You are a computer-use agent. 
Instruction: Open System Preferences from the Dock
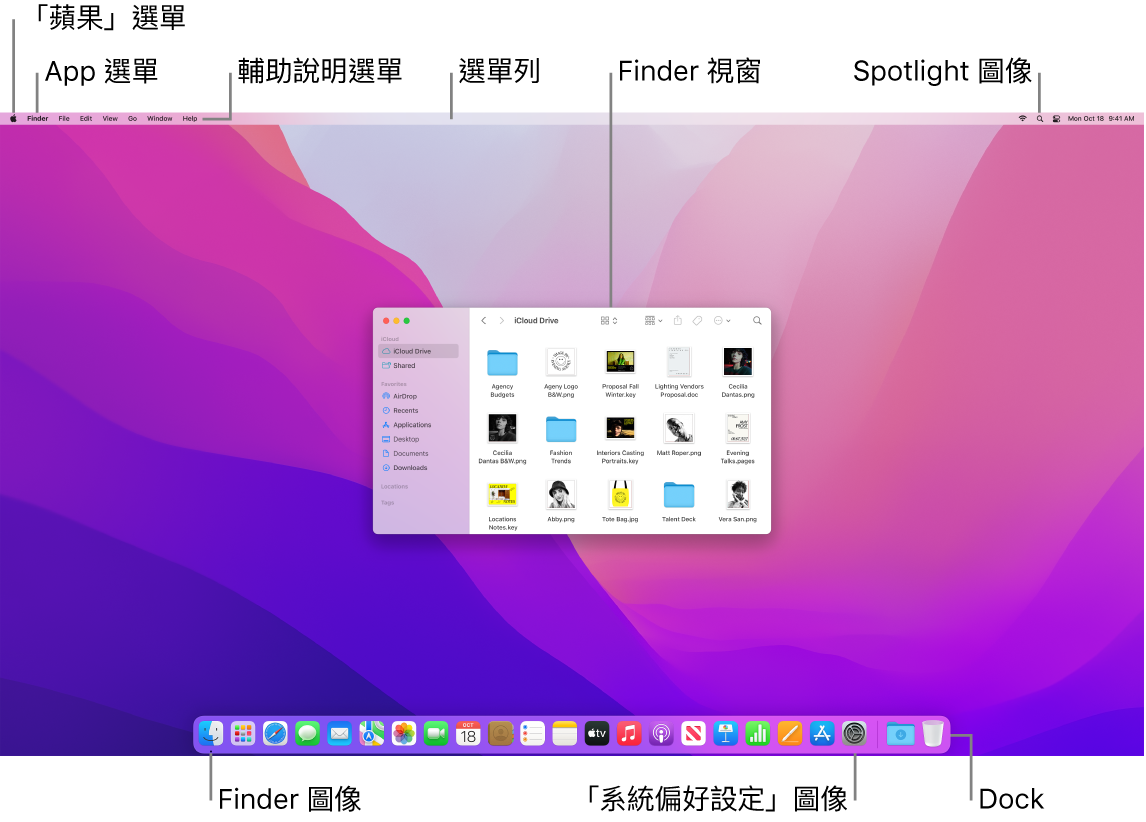(853, 733)
